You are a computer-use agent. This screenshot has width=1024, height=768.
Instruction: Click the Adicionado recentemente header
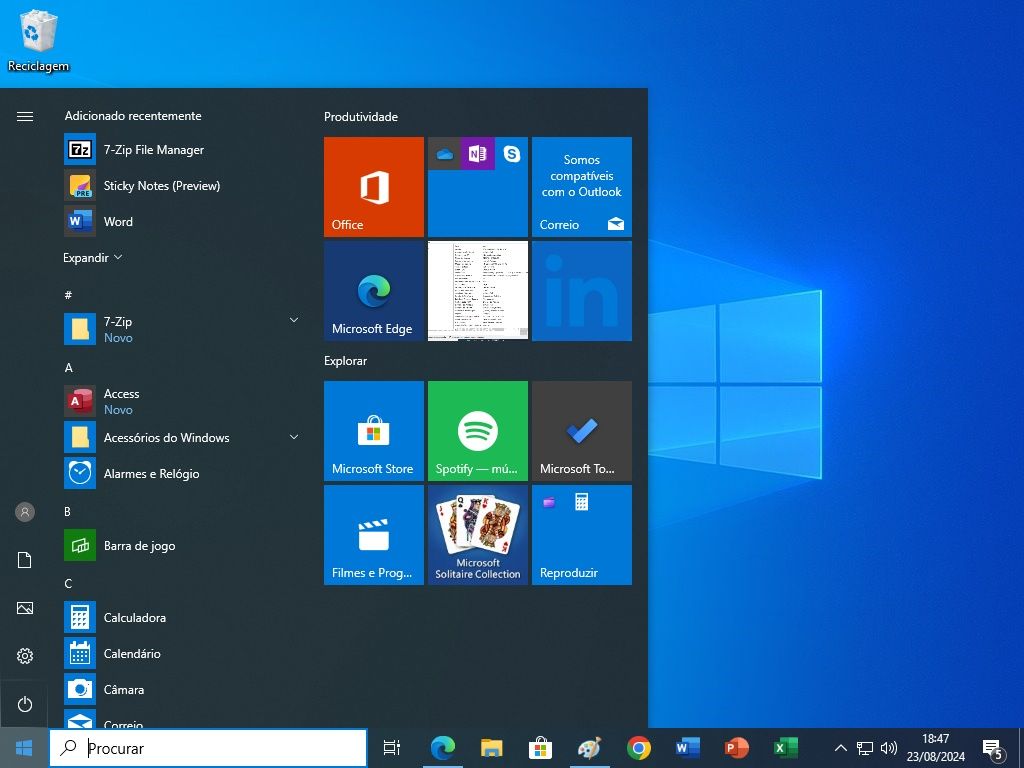[133, 116]
